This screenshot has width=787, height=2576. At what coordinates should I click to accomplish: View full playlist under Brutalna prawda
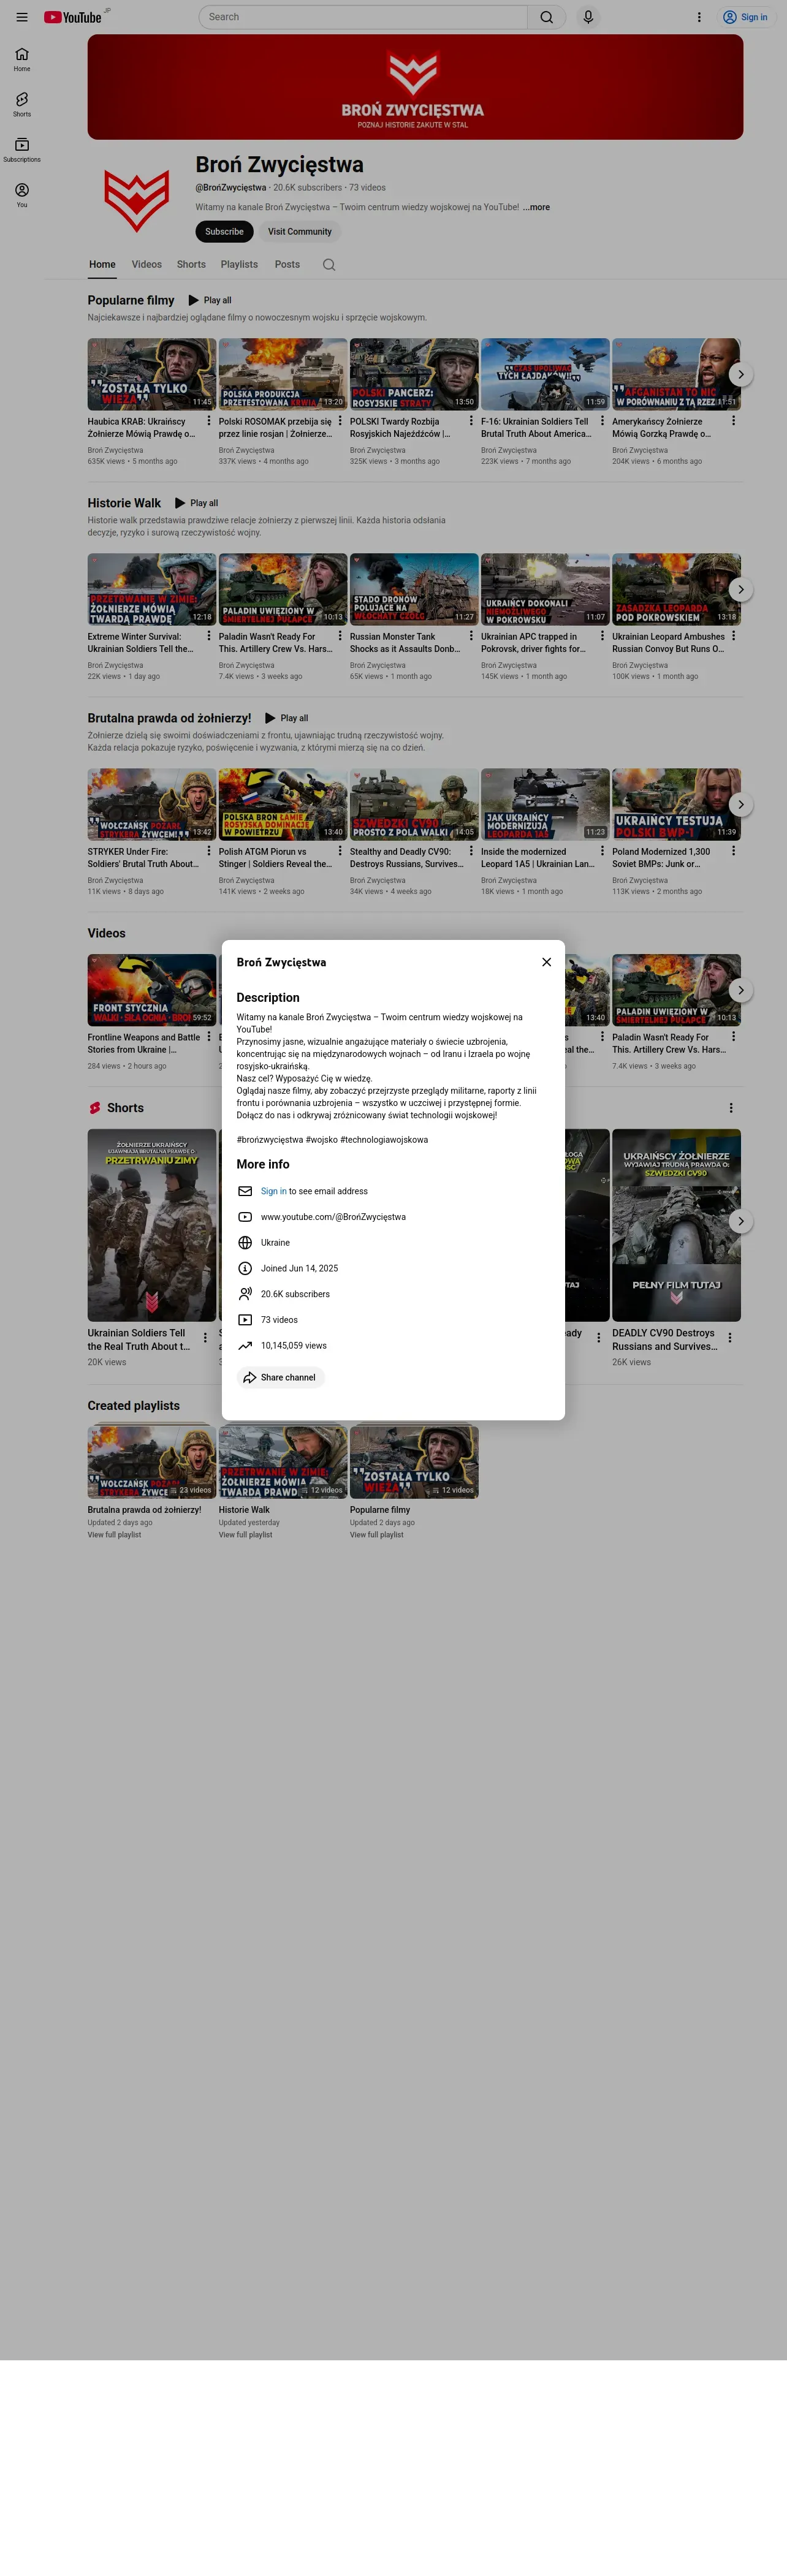[x=114, y=1535]
